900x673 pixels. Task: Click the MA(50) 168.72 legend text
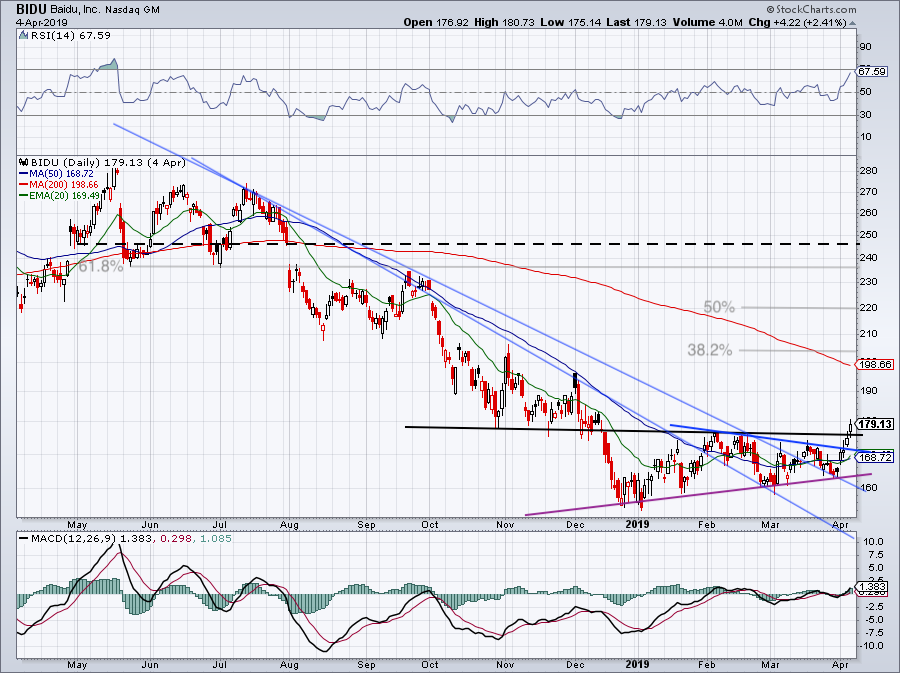click(61, 174)
